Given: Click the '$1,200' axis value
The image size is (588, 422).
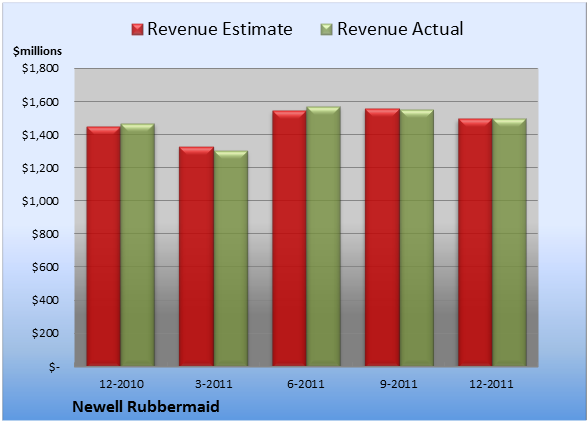Looking at the screenshot, I should [40, 168].
